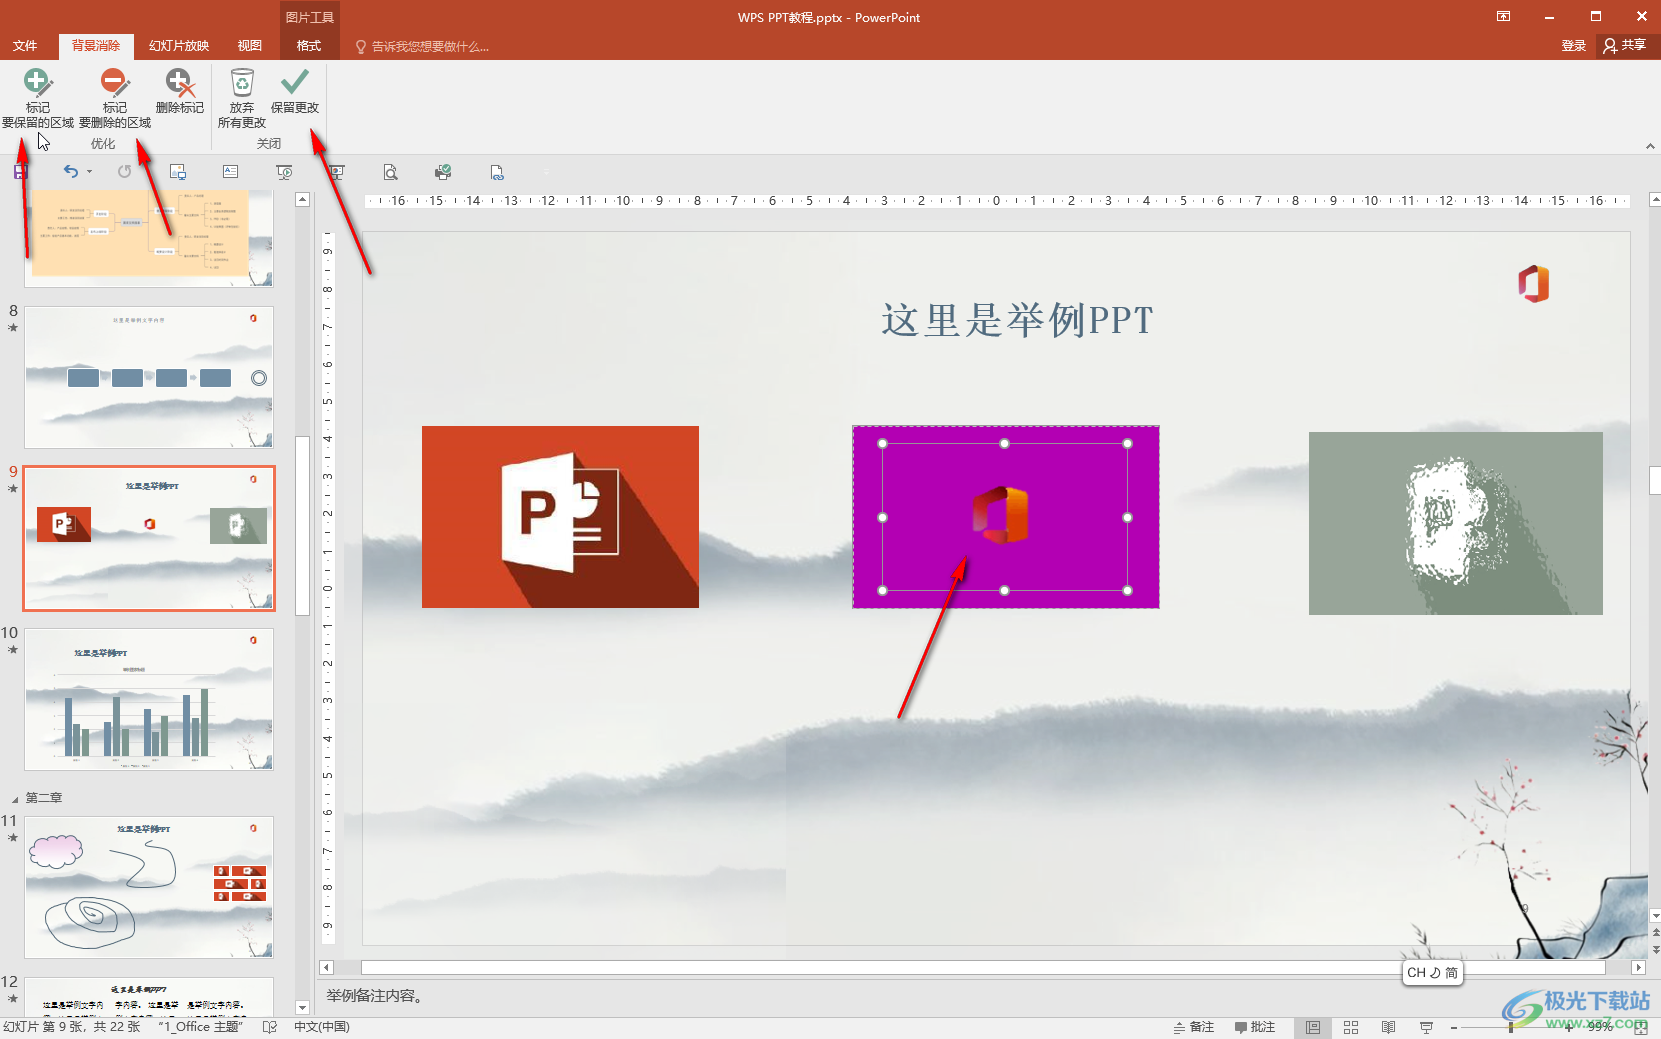The width and height of the screenshot is (1661, 1039).
Task: Click the horizontal scrollbar right arrow
Action: [x=1638, y=967]
